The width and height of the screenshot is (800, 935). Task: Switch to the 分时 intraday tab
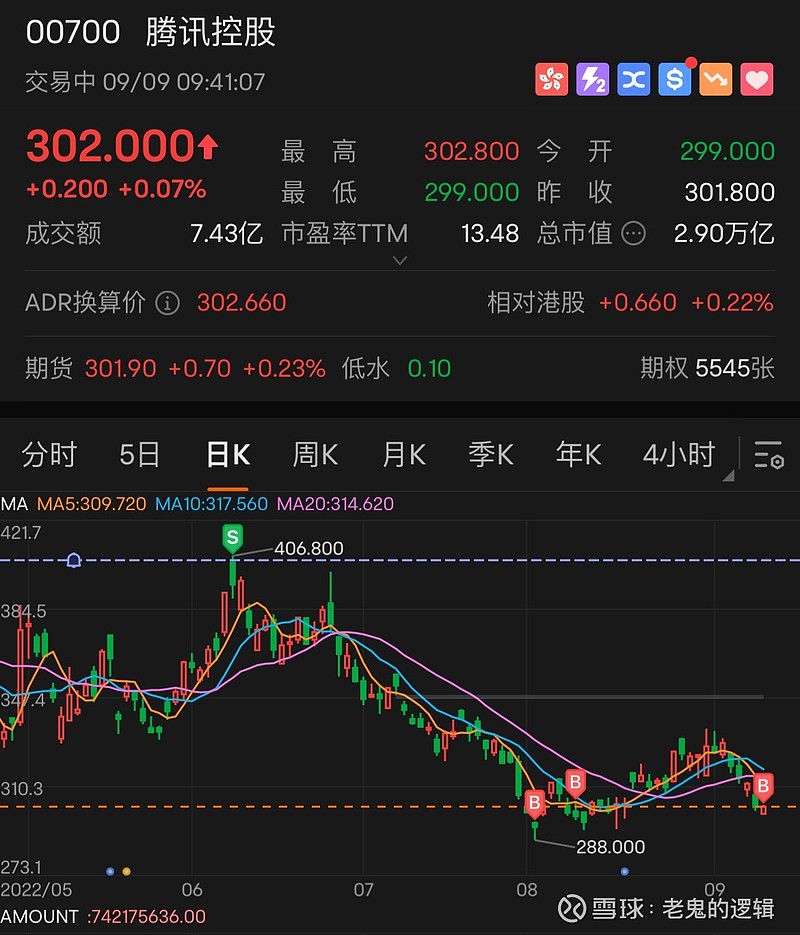(x=47, y=455)
